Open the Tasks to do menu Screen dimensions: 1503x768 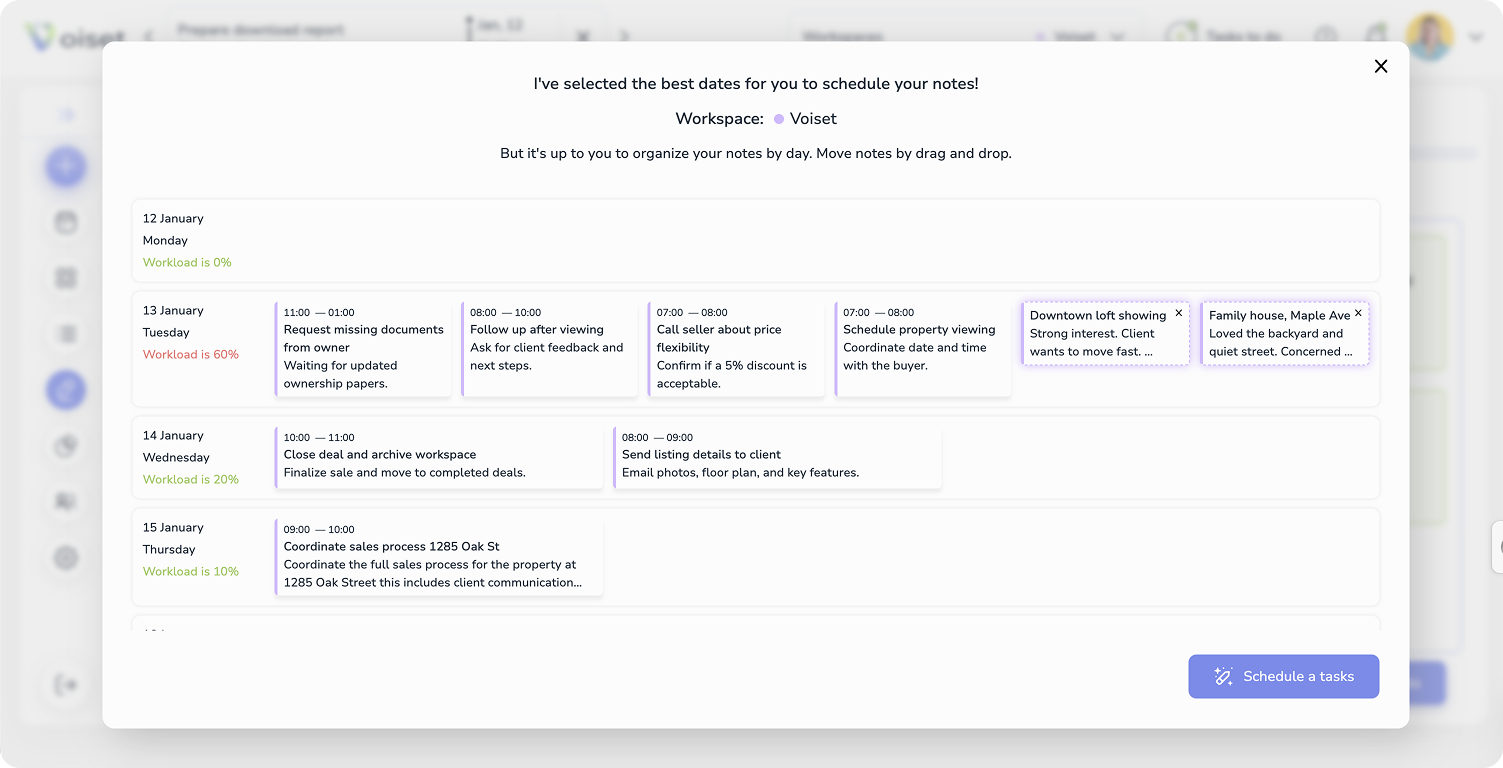(1240, 36)
